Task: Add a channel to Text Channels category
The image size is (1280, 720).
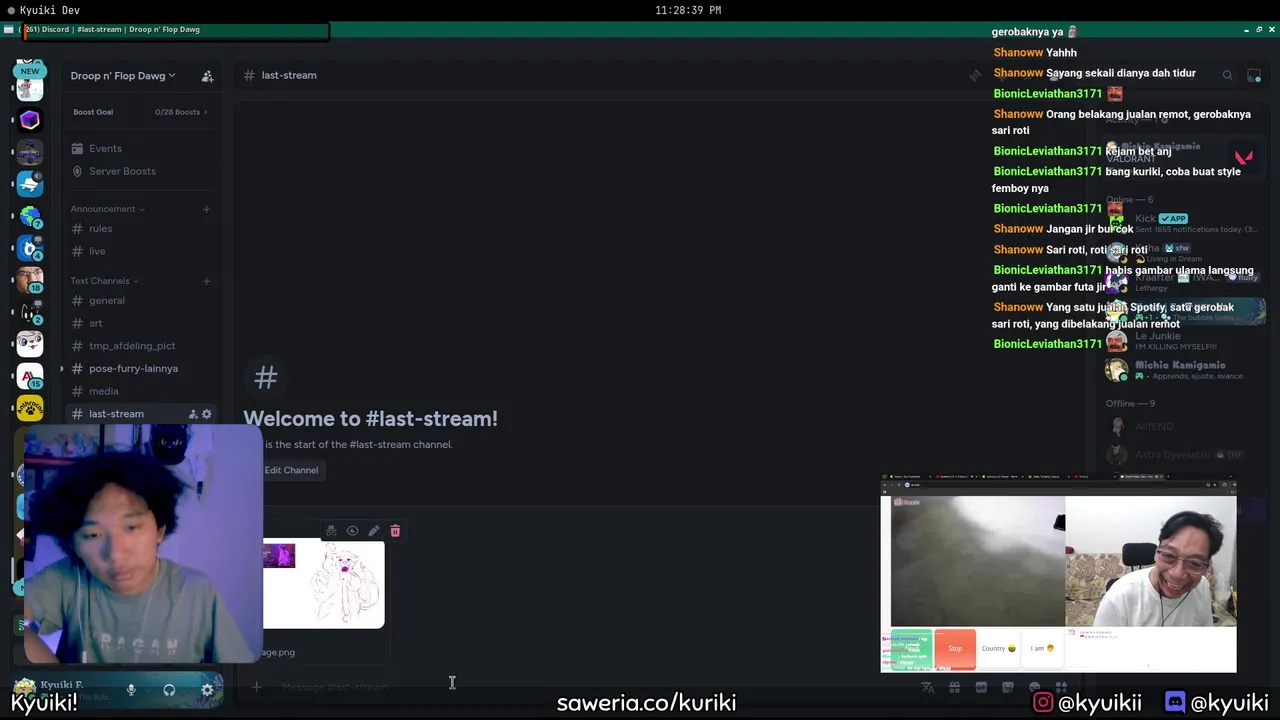Action: [206, 281]
